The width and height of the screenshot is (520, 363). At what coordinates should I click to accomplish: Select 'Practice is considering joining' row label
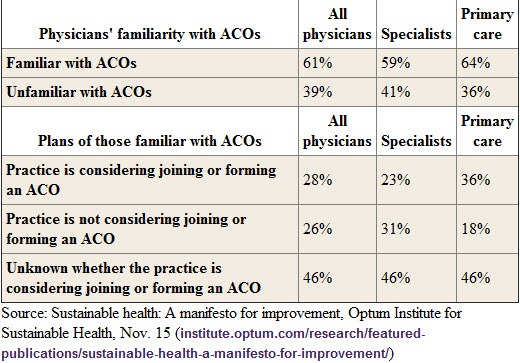pos(141,180)
